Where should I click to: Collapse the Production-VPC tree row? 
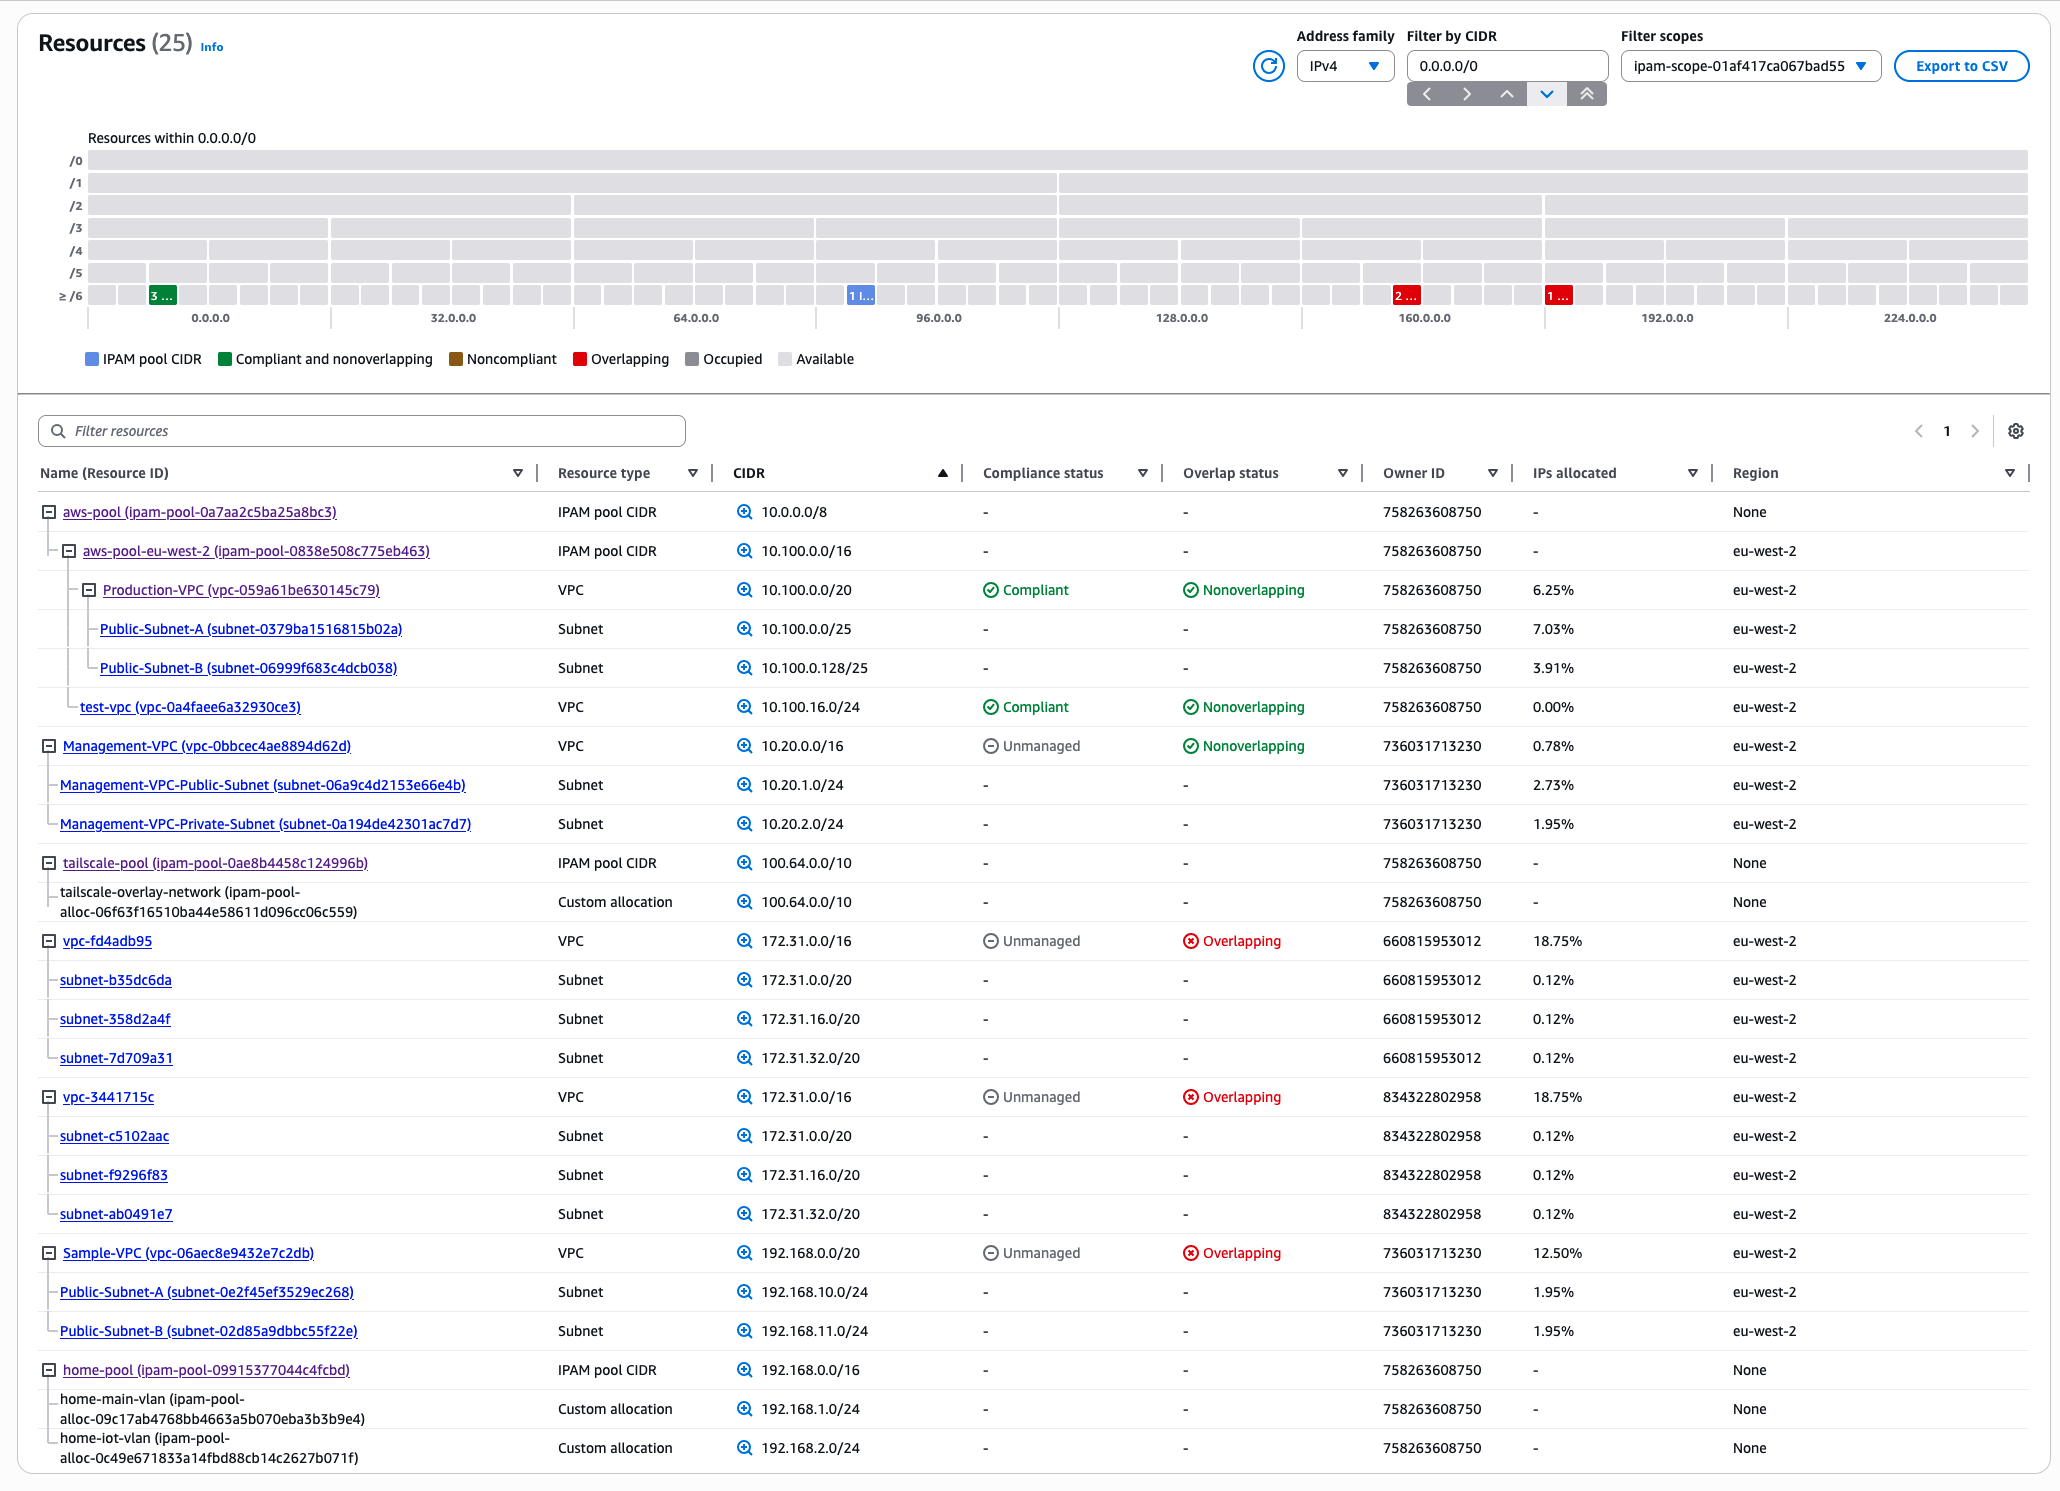coord(88,590)
